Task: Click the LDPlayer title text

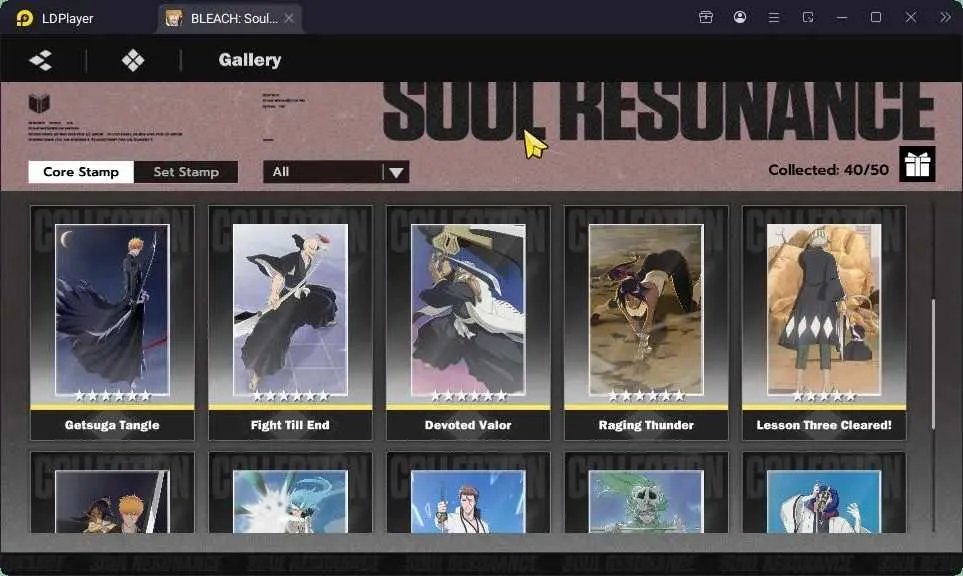Action: [68, 18]
